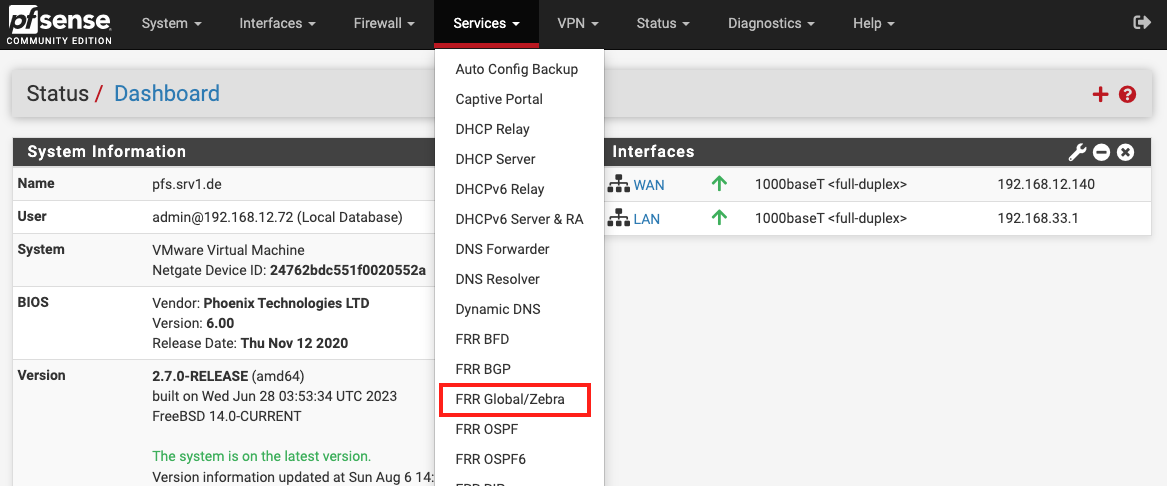The height and width of the screenshot is (486, 1167).
Task: Click the wrench icon in Interfaces panel
Action: coord(1077,152)
